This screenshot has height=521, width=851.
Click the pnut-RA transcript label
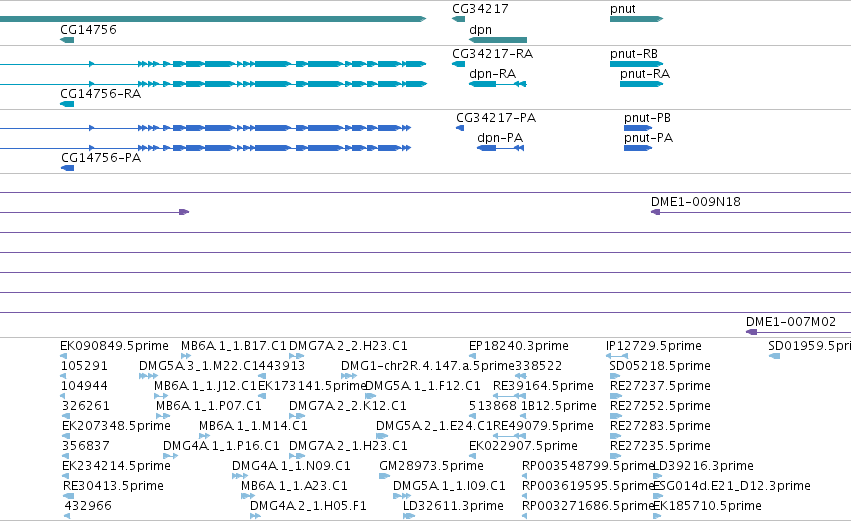[645, 74]
